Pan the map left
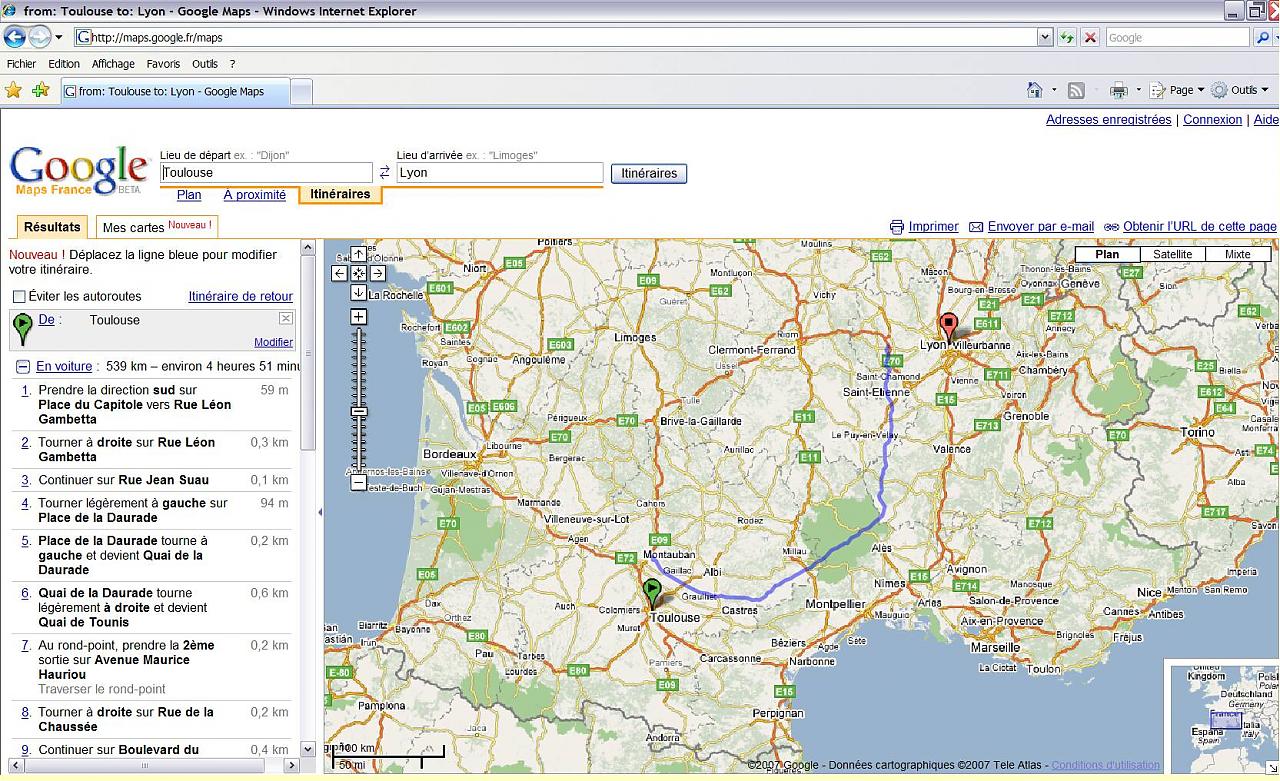The width and height of the screenshot is (1280, 781). [x=339, y=273]
